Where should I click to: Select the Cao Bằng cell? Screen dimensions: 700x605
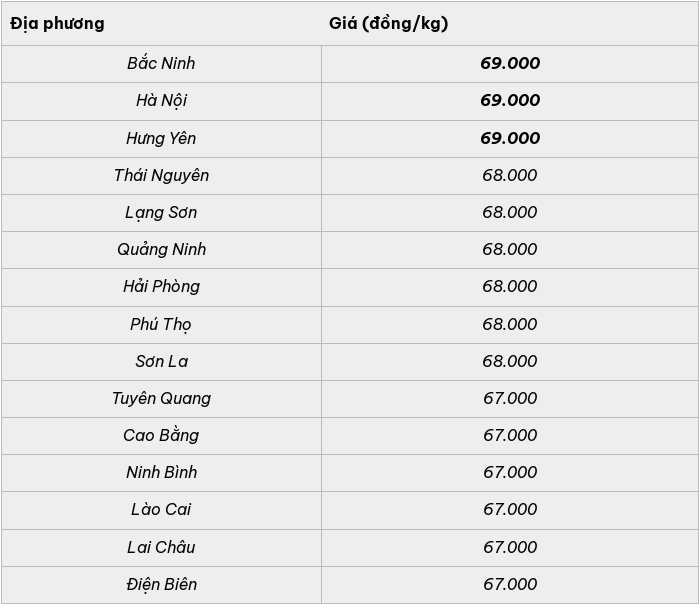click(x=161, y=436)
